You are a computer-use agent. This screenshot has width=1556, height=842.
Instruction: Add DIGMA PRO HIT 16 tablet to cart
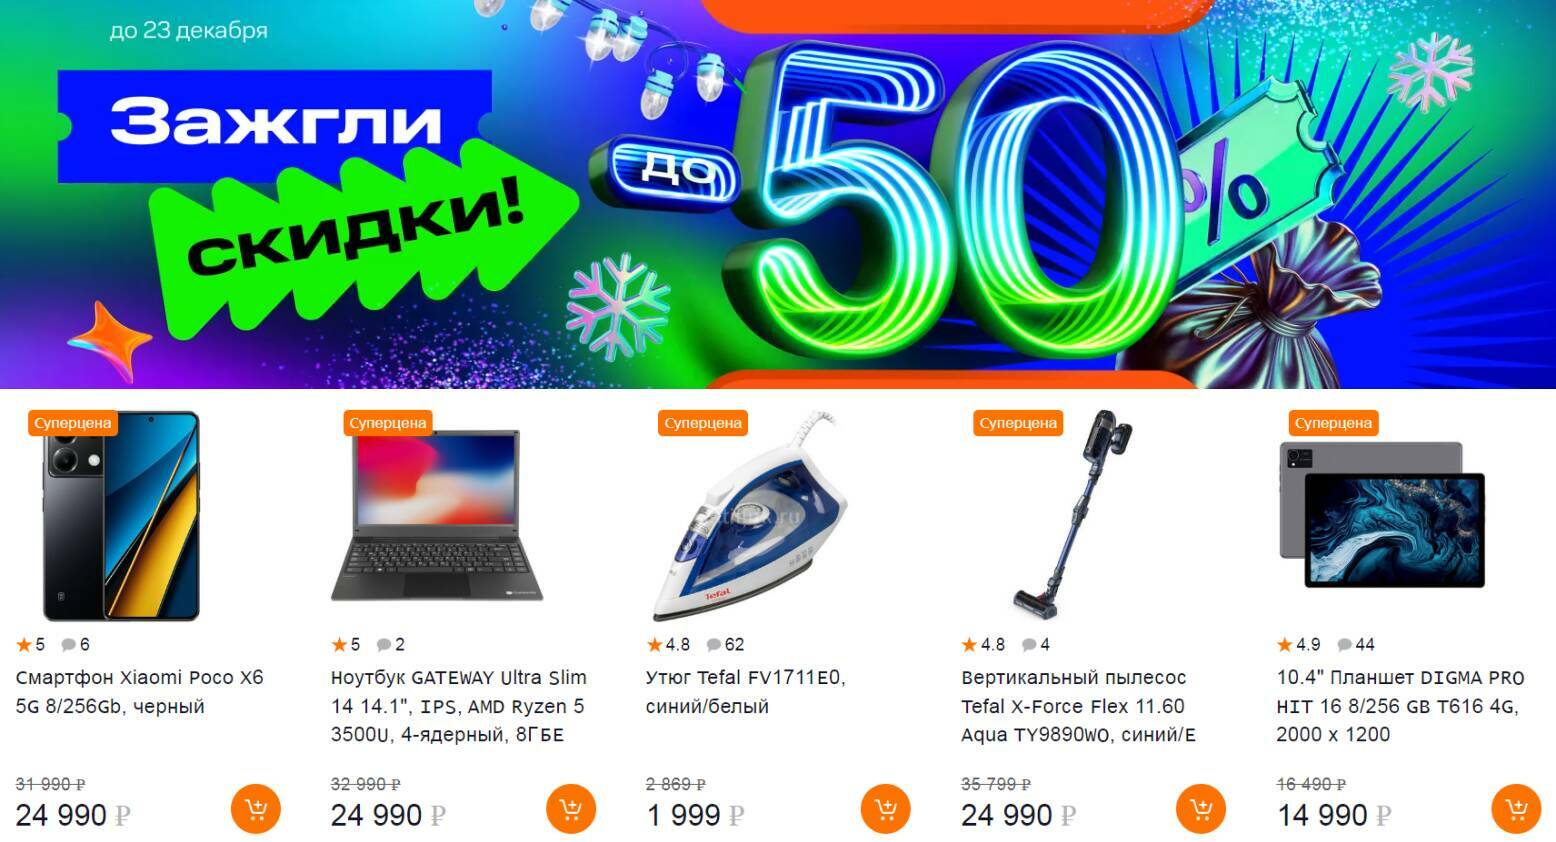(1516, 809)
